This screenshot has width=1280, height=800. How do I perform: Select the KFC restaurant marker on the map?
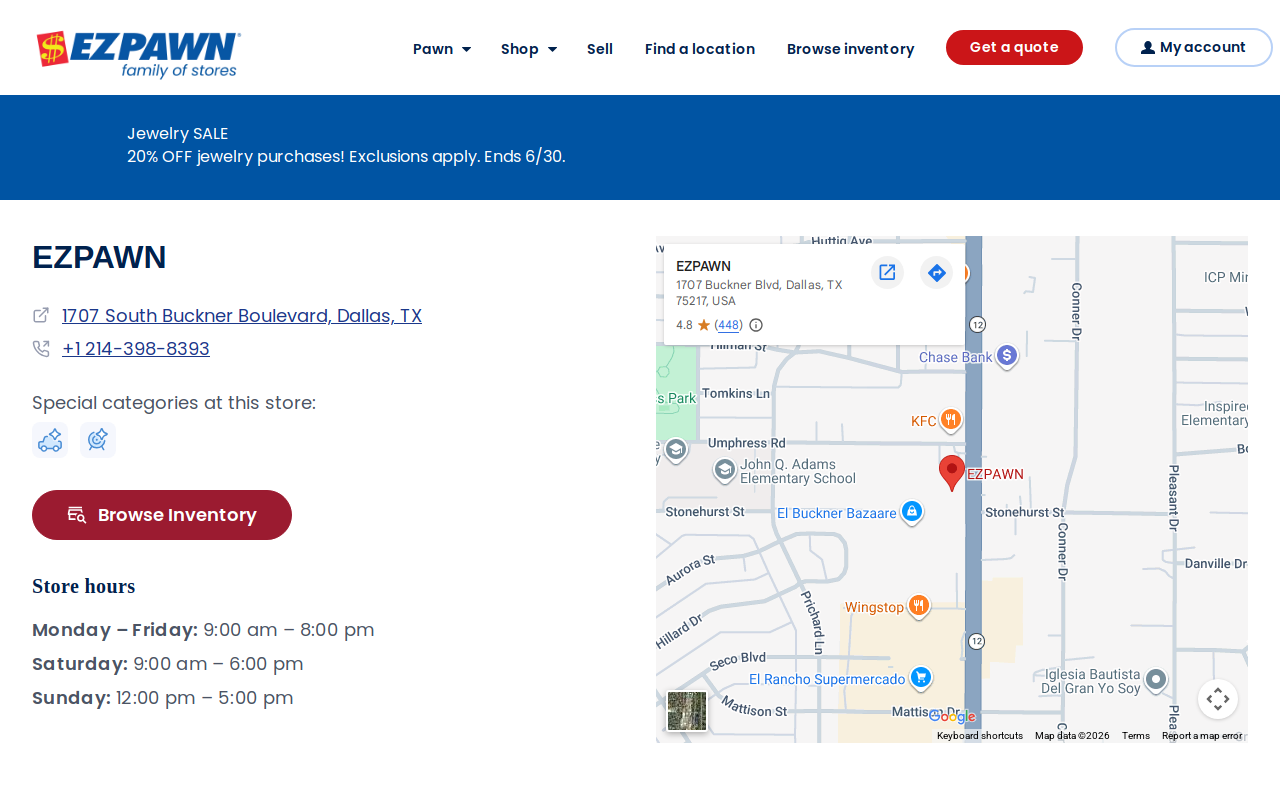(x=950, y=421)
